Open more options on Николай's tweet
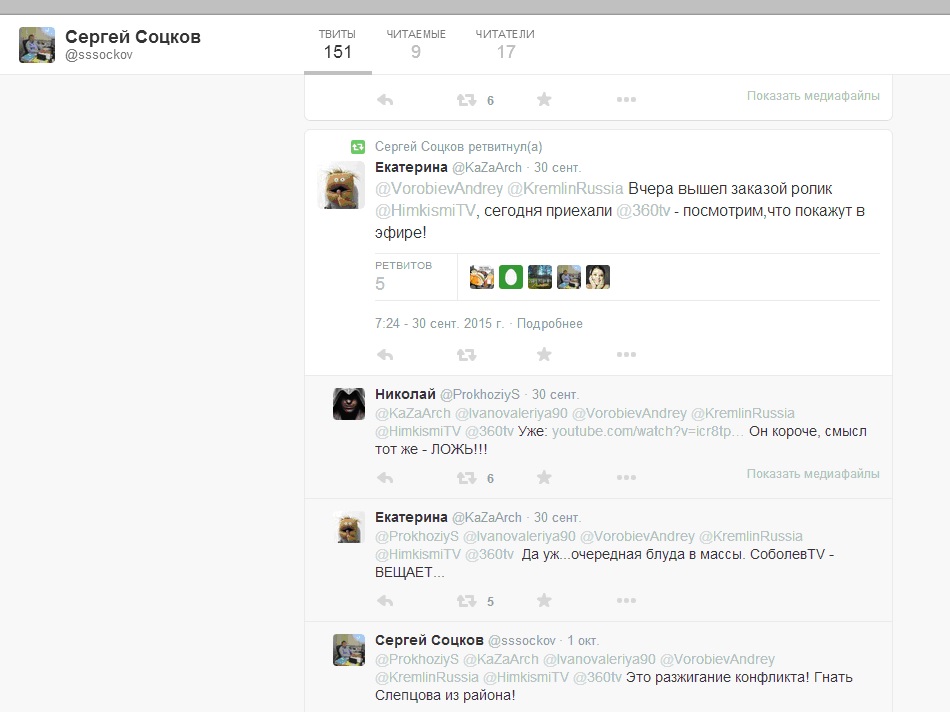Screen dimensions: 950x712 click(626, 478)
